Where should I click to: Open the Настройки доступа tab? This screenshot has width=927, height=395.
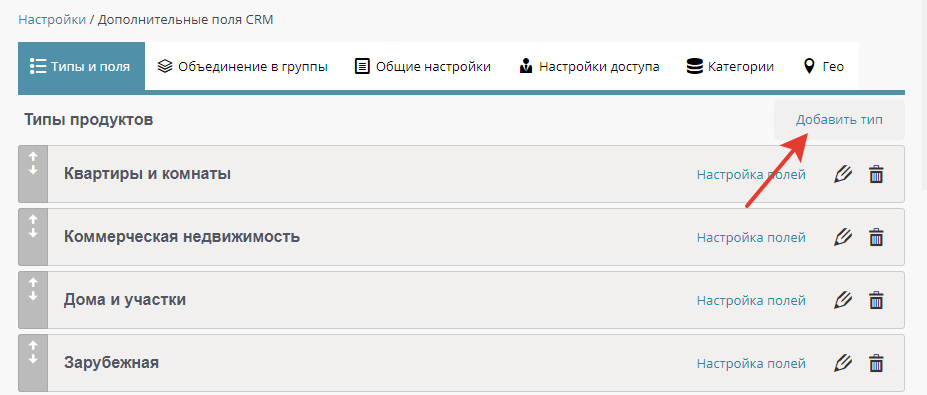pos(589,66)
